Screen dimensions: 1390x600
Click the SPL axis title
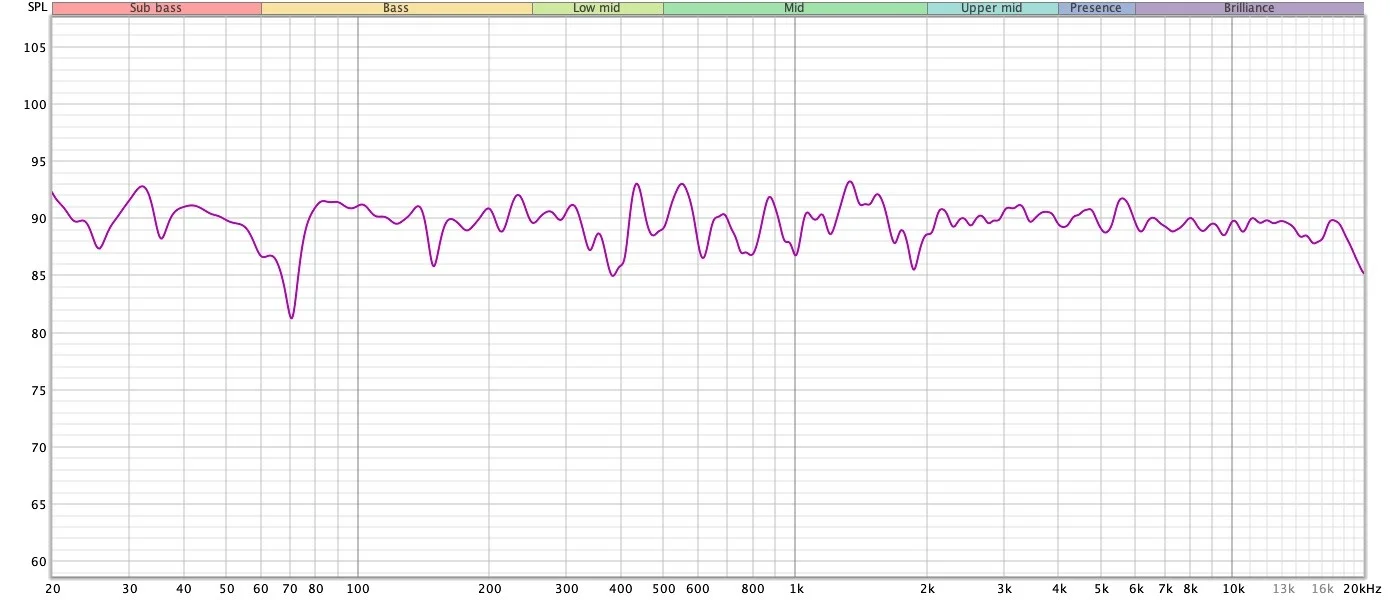point(37,8)
